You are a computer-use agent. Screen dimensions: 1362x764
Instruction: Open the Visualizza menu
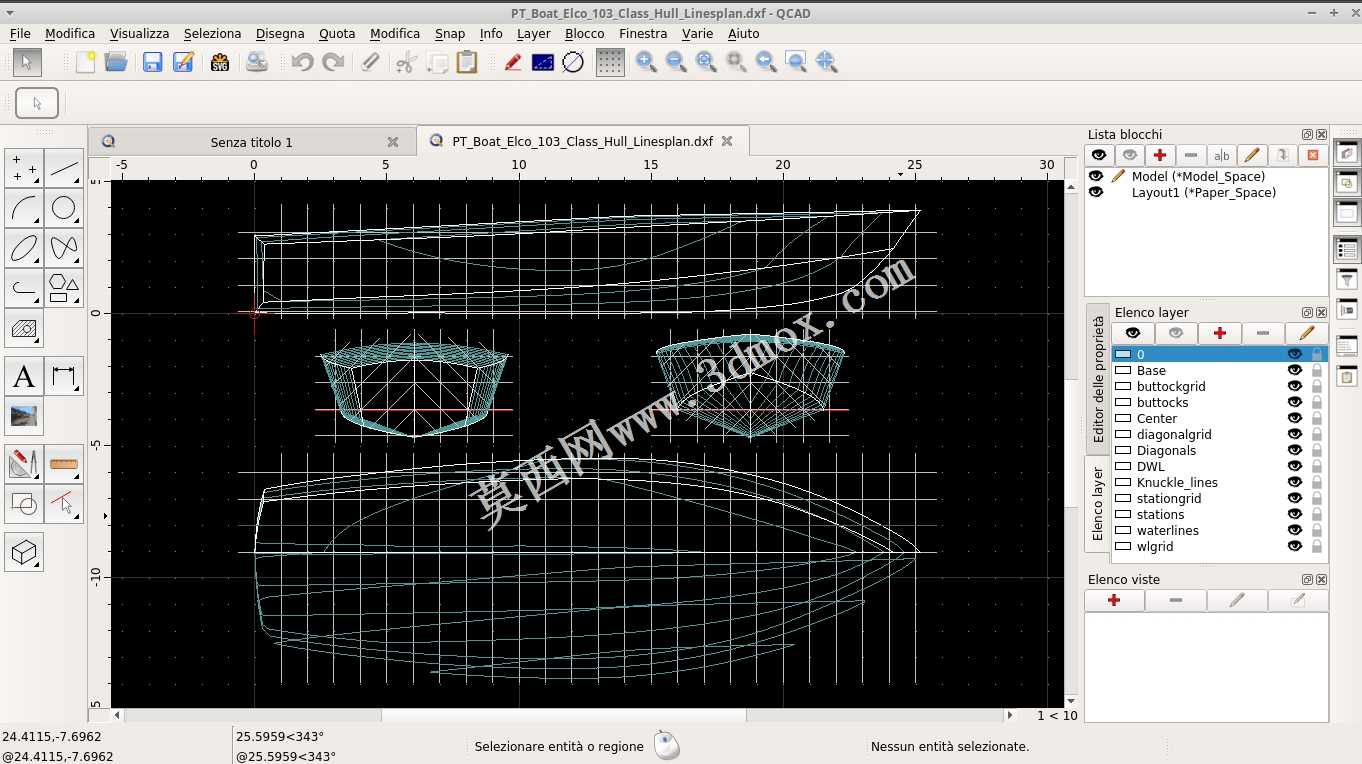click(x=139, y=33)
